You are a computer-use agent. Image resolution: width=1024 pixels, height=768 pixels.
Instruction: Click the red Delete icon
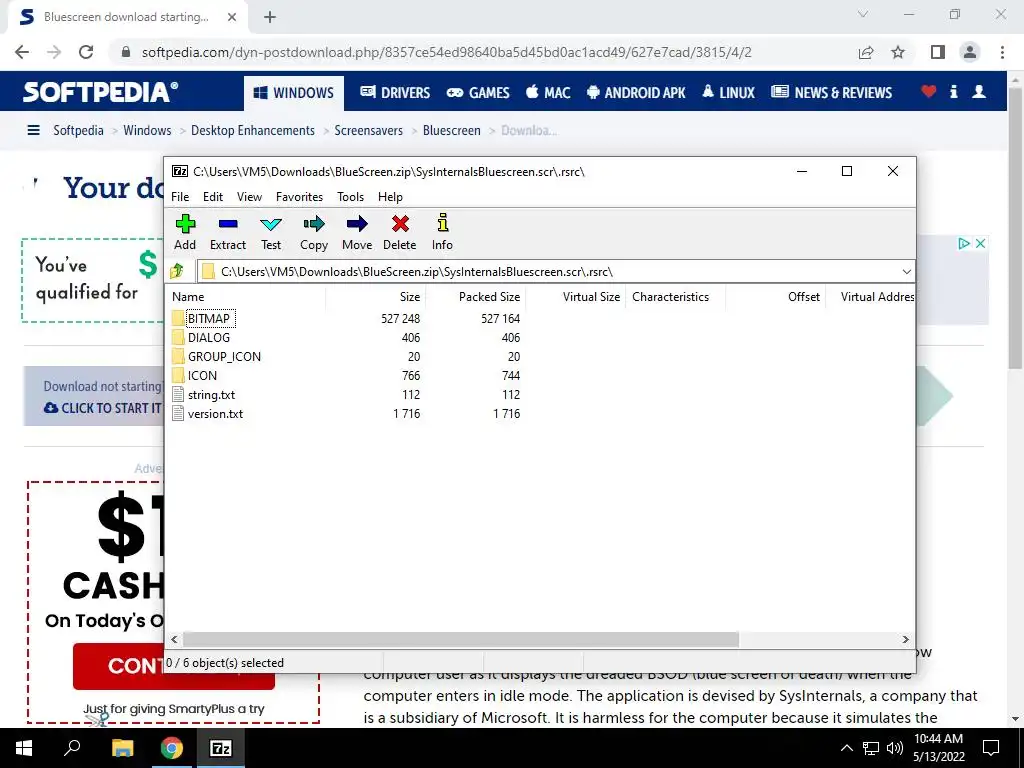coord(400,232)
